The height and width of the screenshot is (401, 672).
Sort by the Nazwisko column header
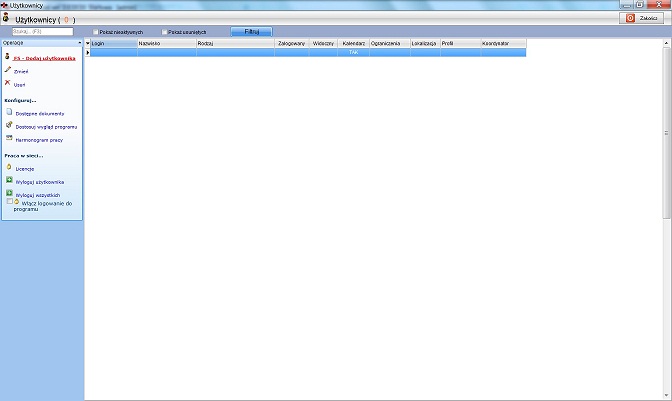(167, 43)
